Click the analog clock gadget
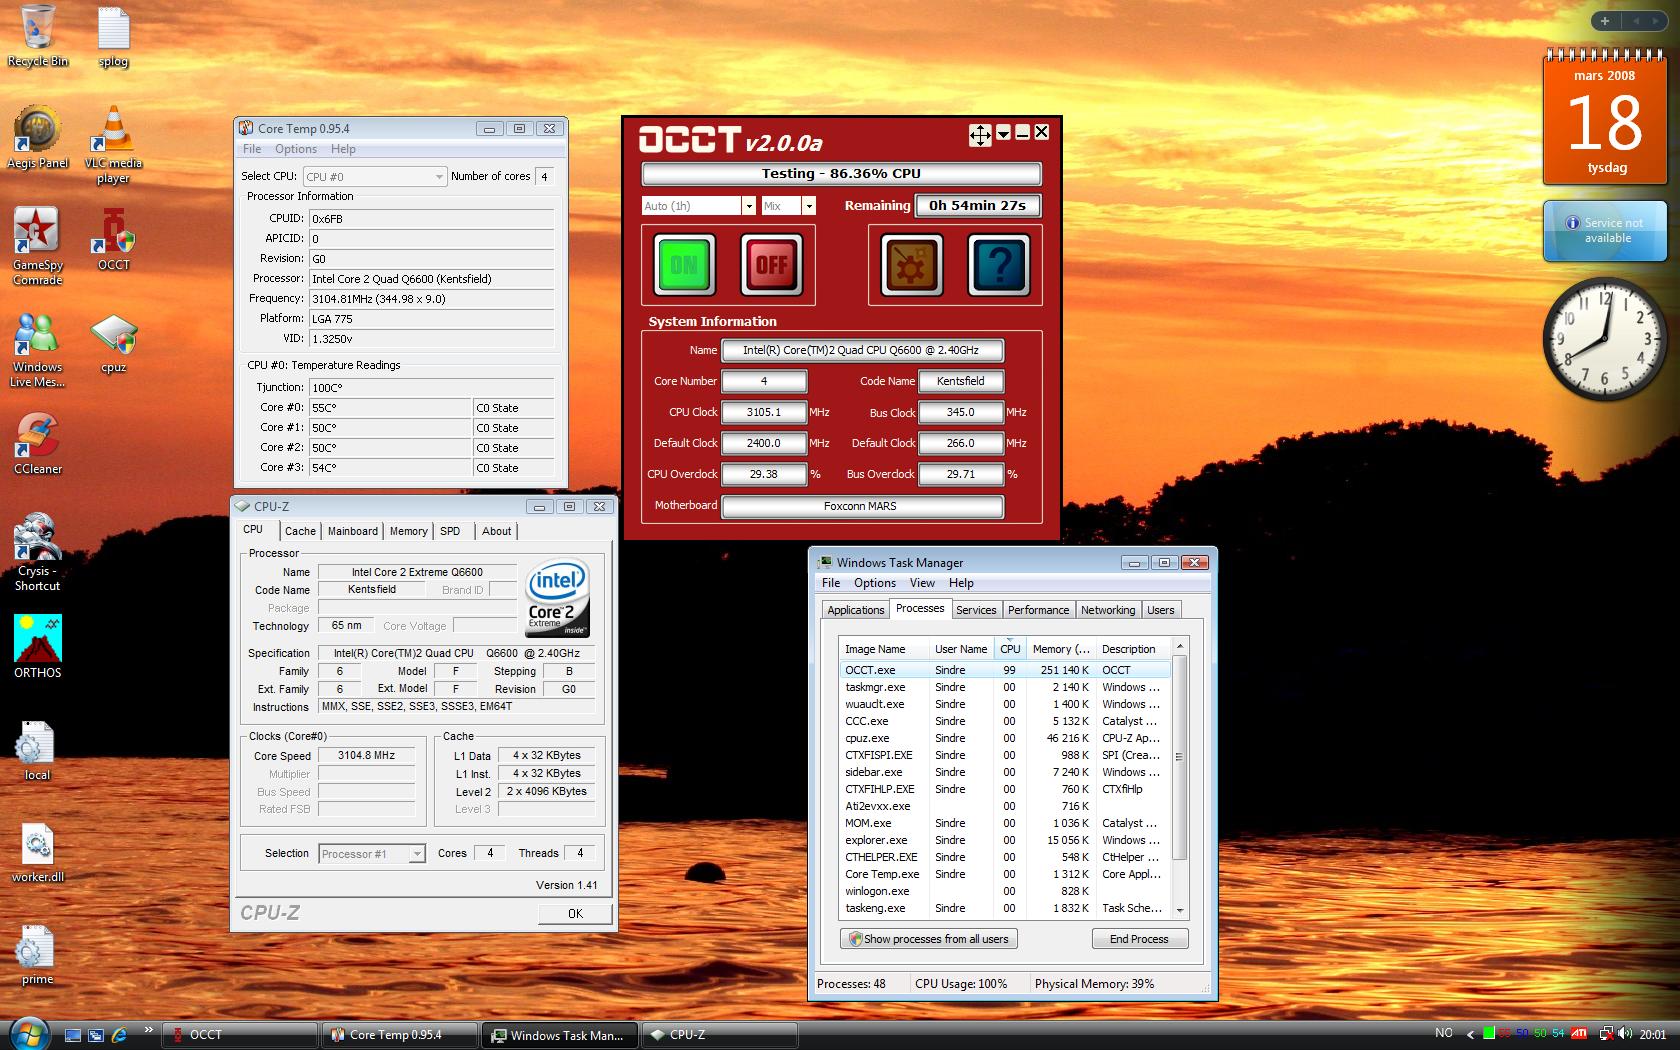Screen dimensions: 1680x1050 [x=1606, y=337]
